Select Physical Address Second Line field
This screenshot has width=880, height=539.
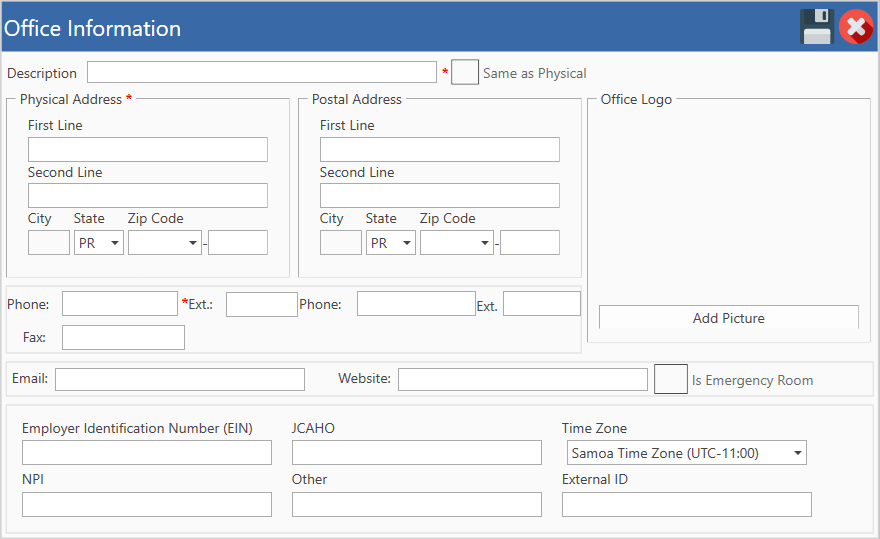click(148, 195)
